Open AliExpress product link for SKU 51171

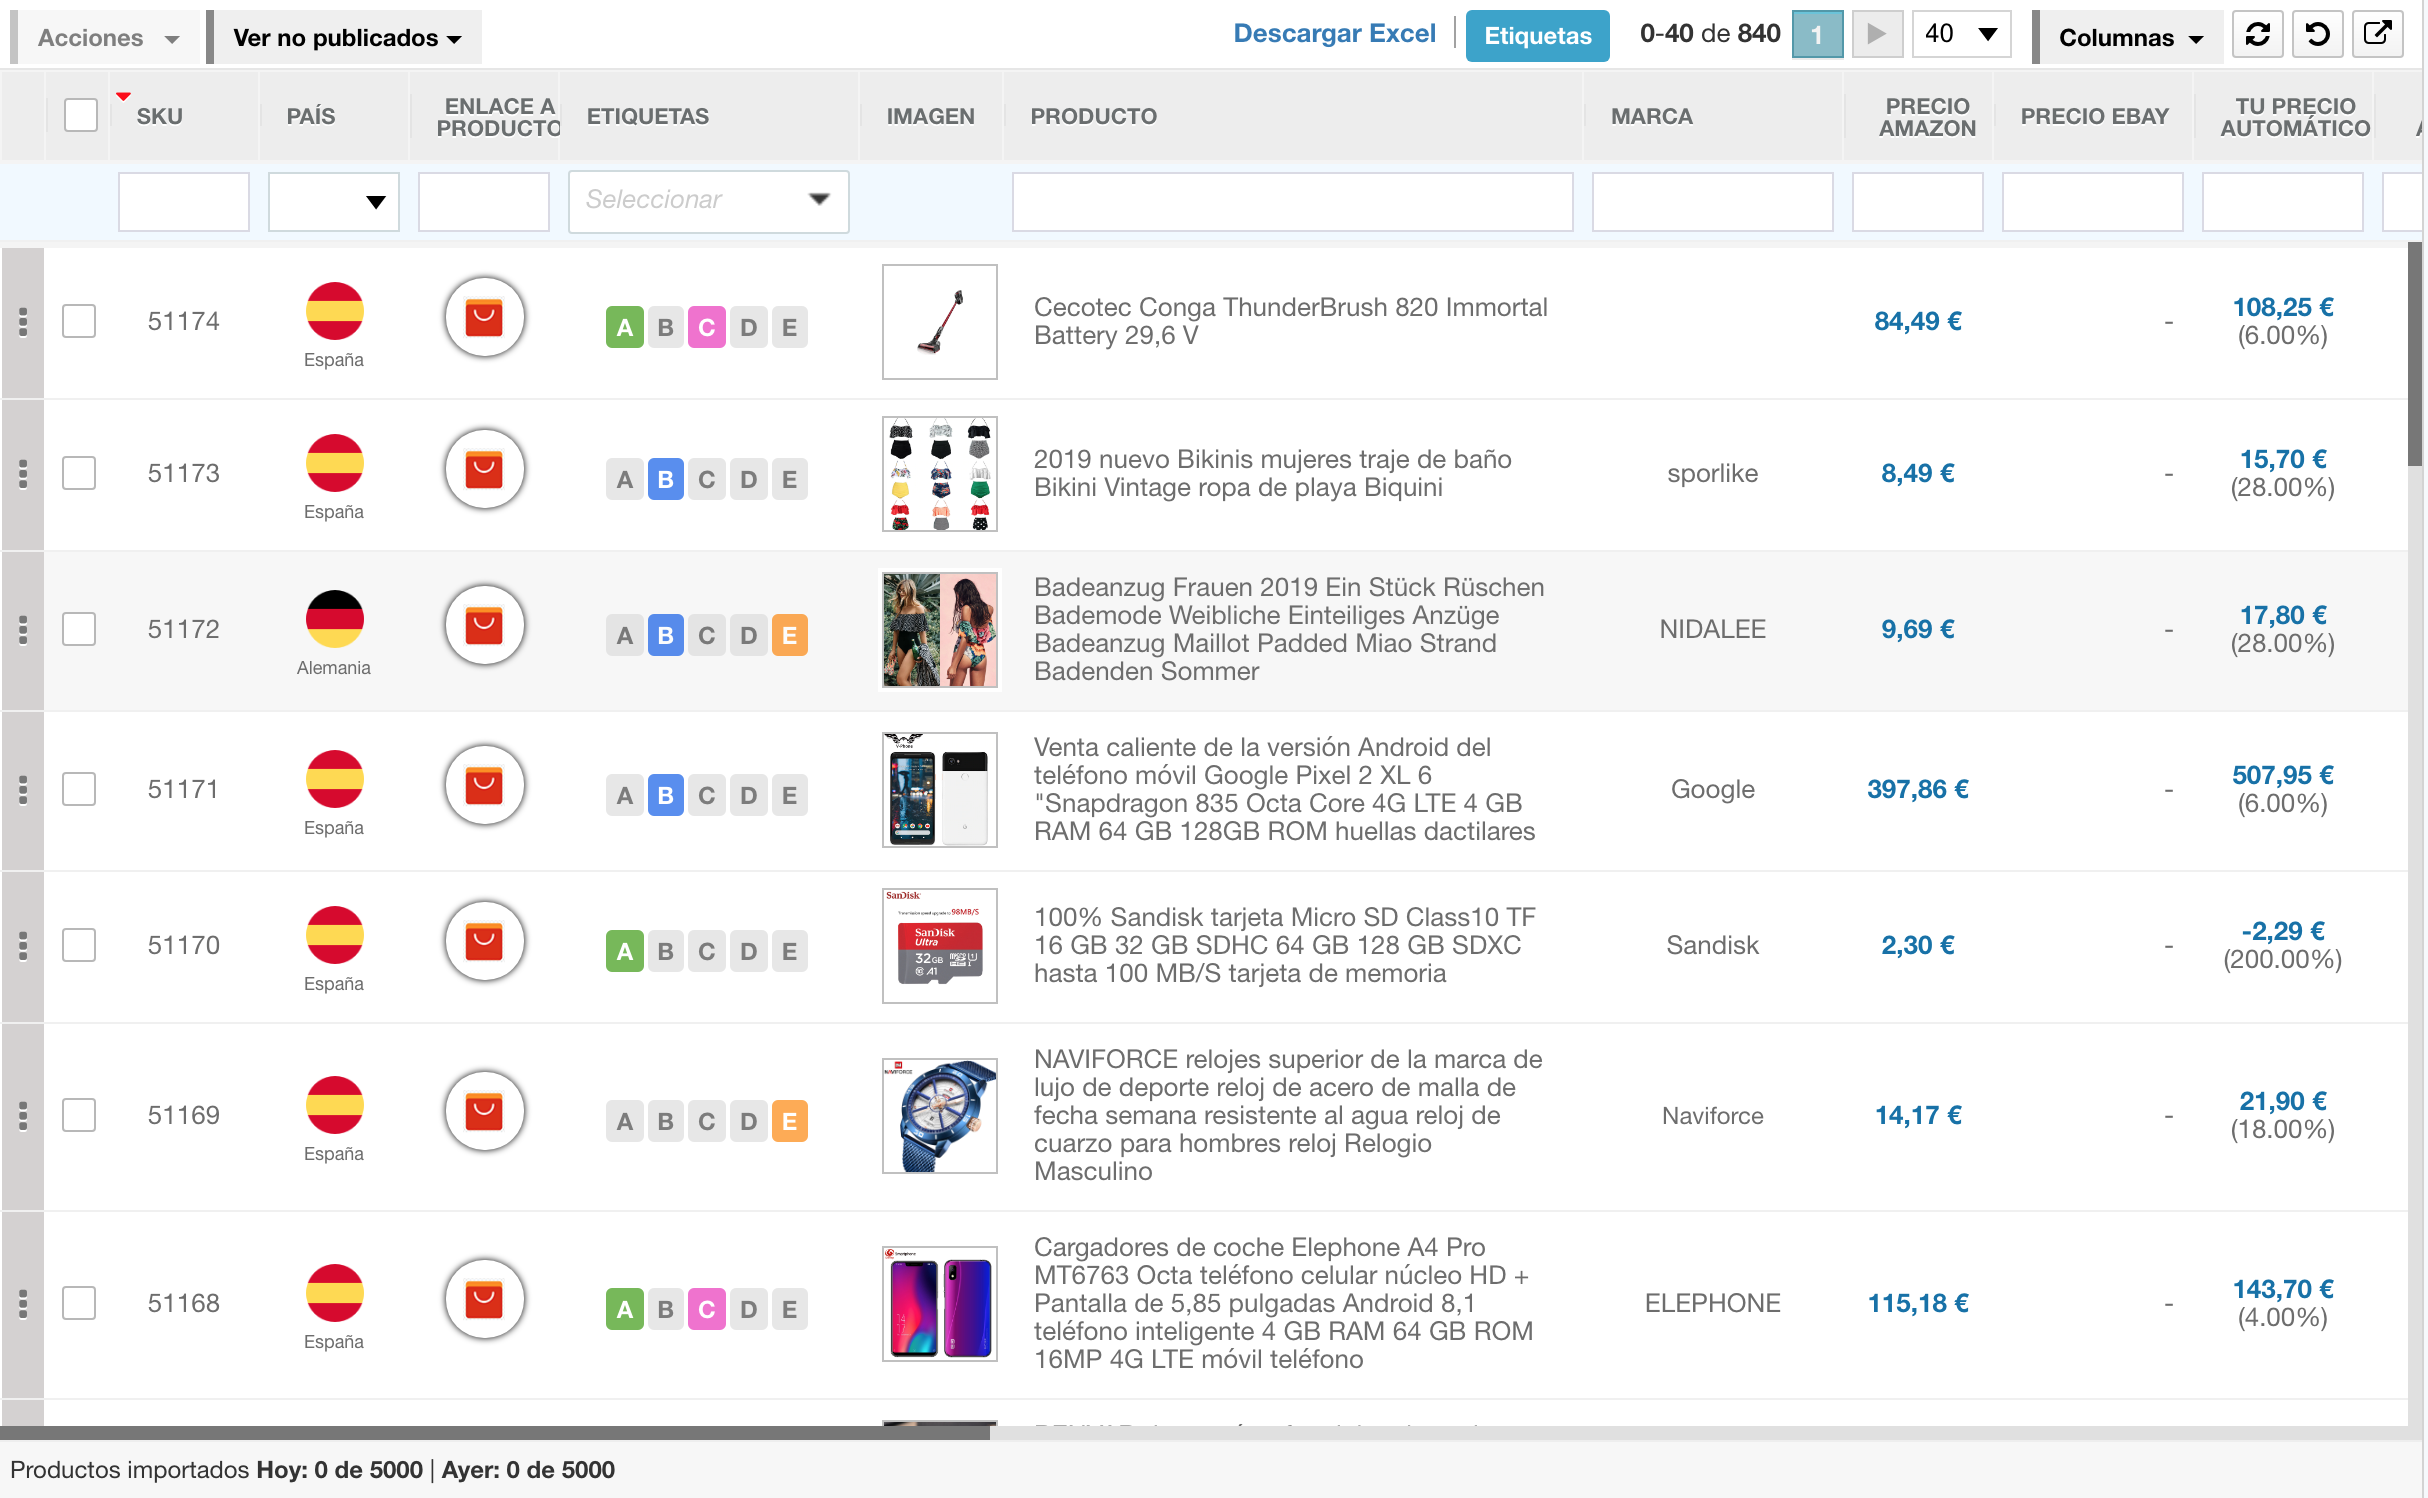485,786
